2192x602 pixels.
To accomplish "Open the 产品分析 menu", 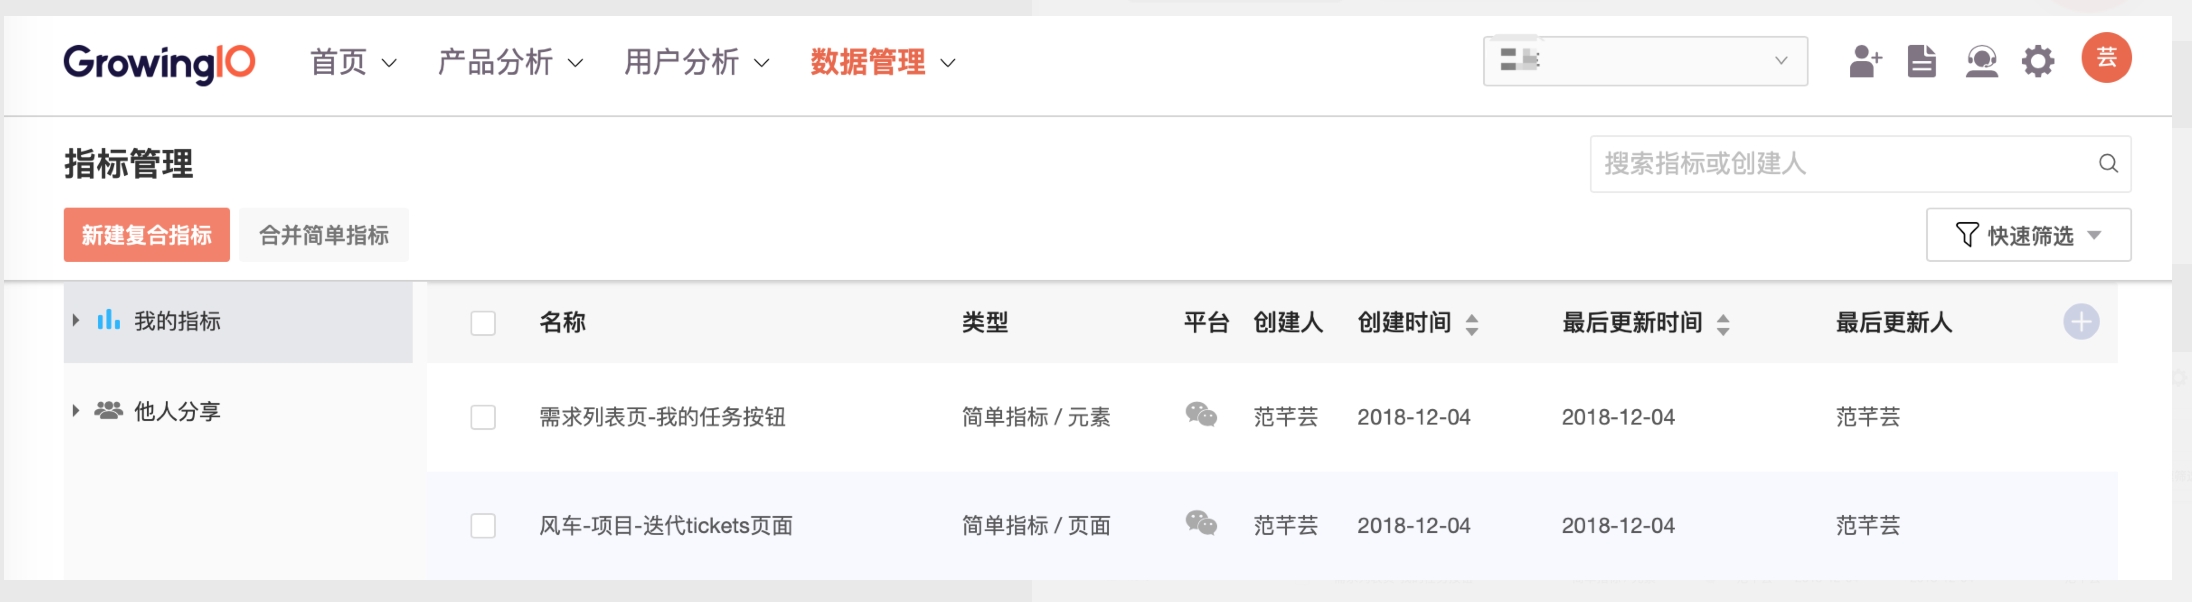I will [510, 63].
